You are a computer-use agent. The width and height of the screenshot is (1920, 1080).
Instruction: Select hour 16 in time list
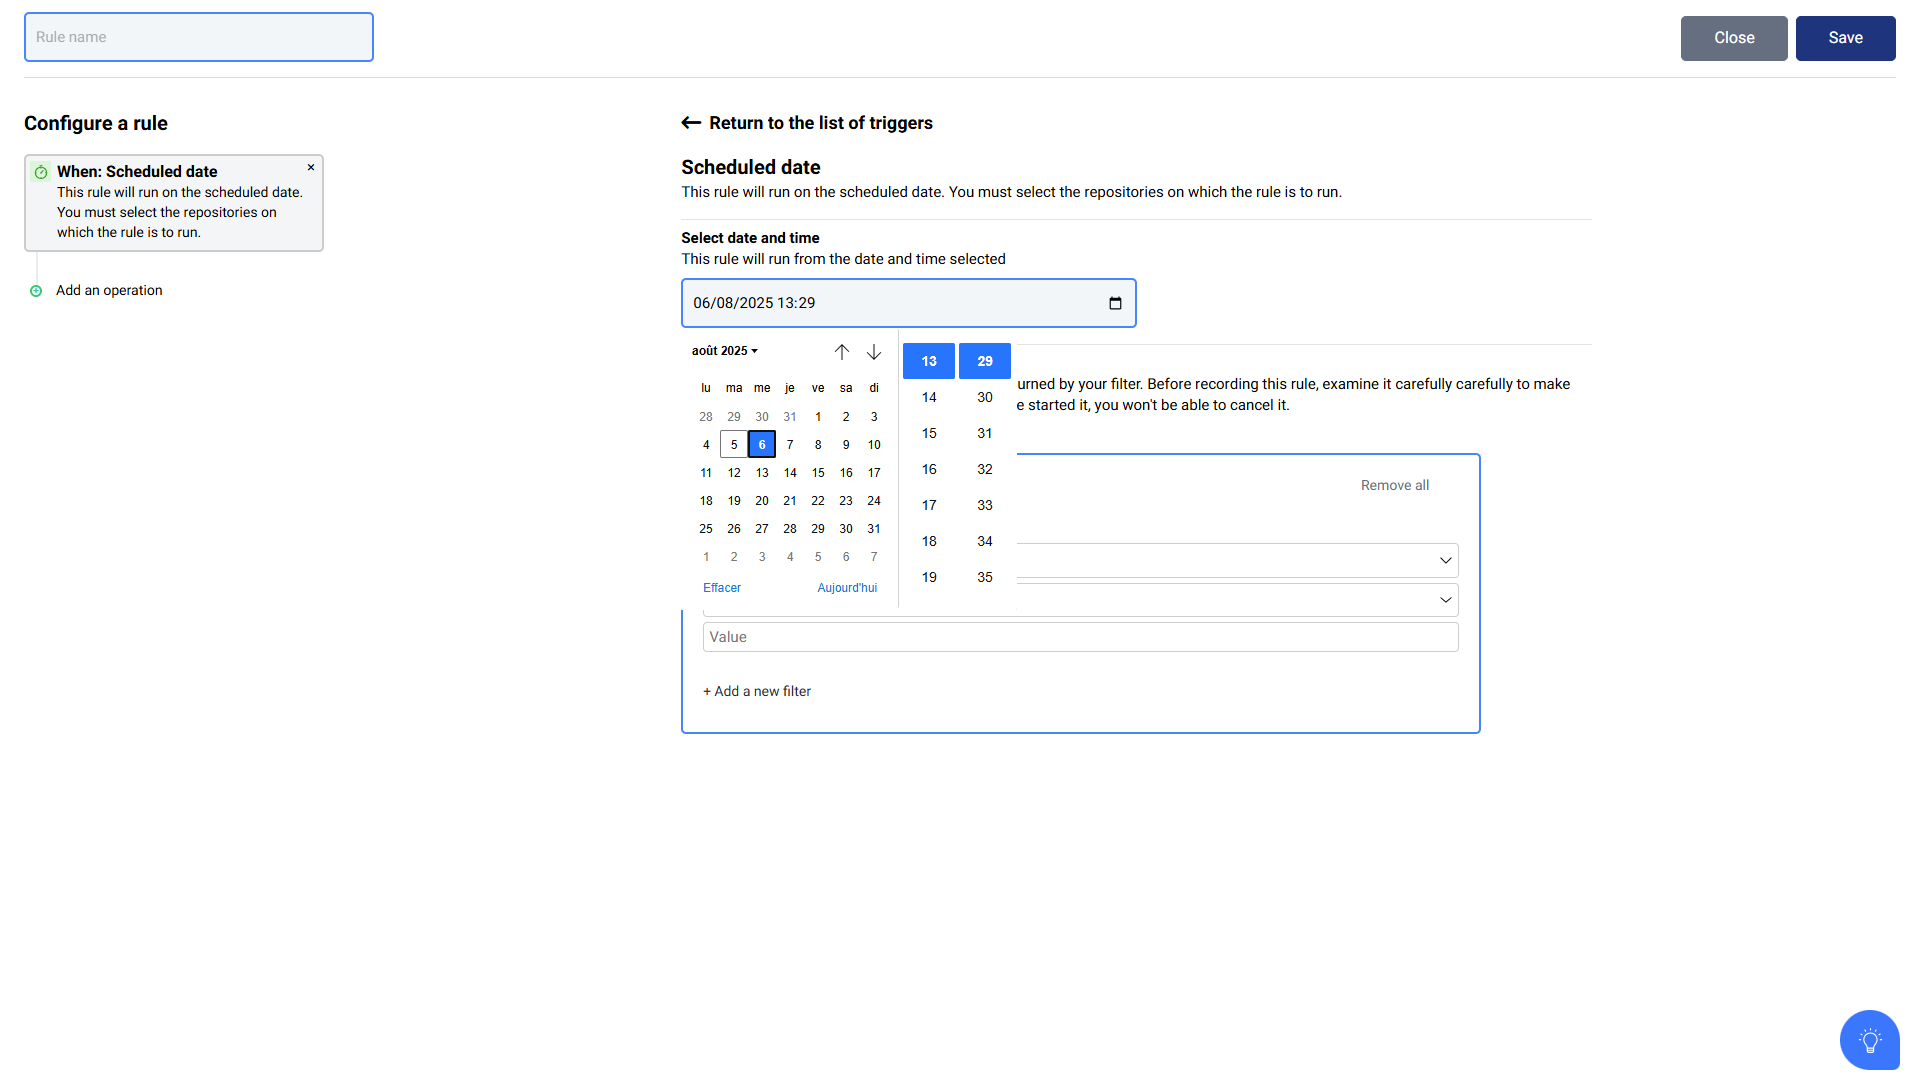929,469
